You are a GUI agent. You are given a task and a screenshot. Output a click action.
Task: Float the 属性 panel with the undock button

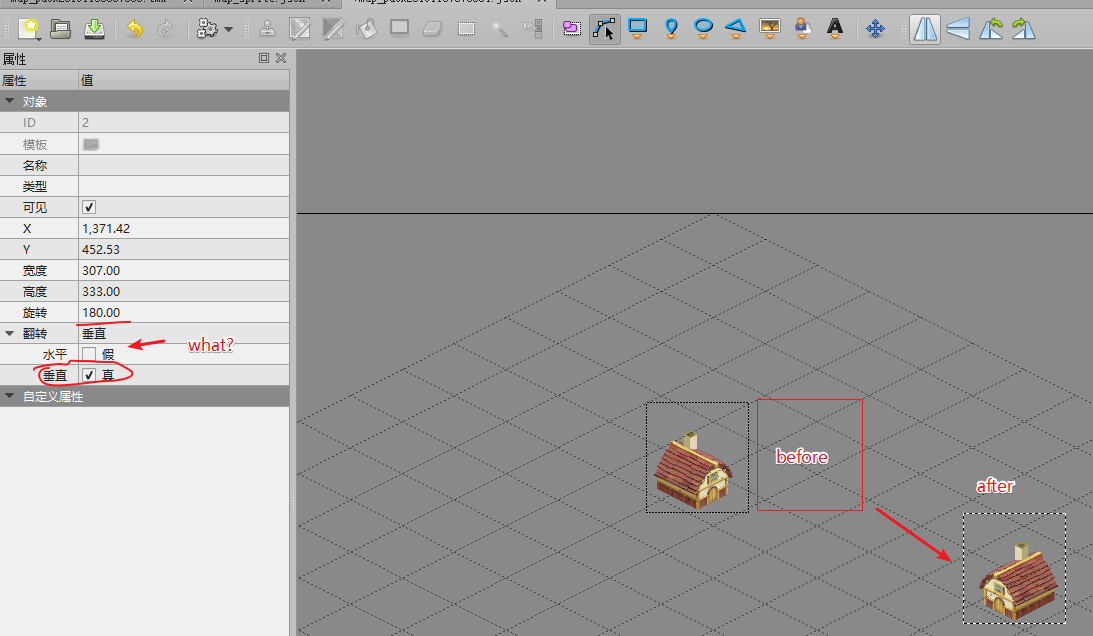(263, 58)
